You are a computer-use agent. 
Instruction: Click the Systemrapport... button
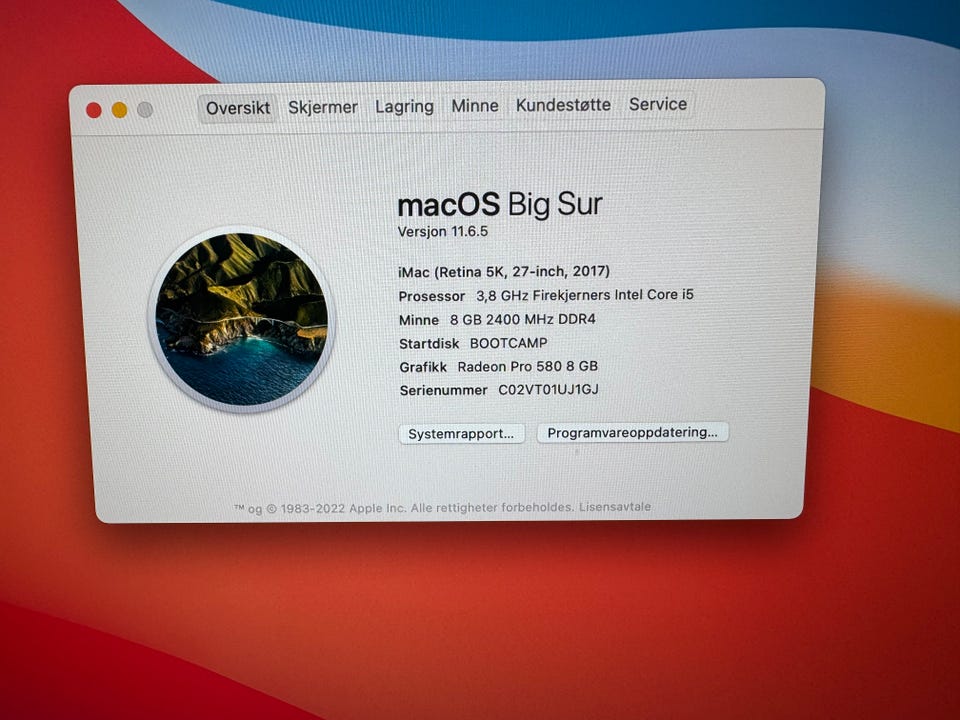click(462, 433)
